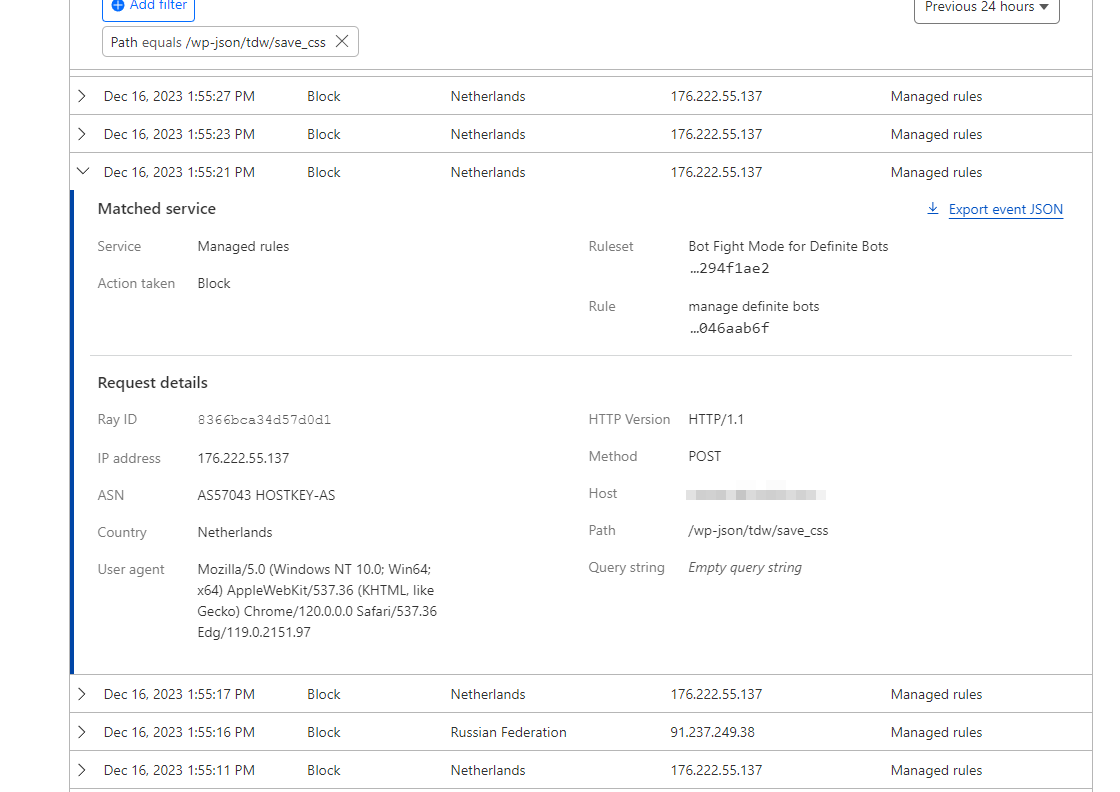Click the Path value /wp-json/tdw/save_css
This screenshot has height=792, width=1120.
(758, 531)
